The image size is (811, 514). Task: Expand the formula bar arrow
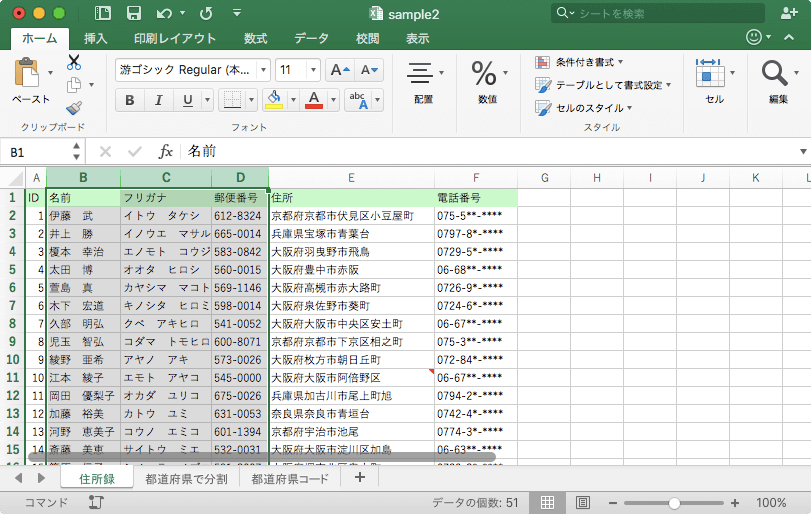click(803, 152)
